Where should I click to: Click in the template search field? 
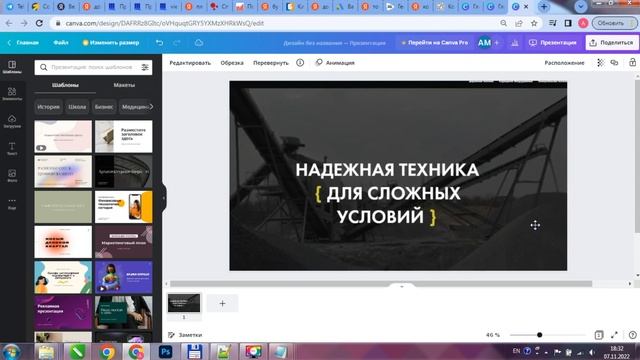point(92,67)
